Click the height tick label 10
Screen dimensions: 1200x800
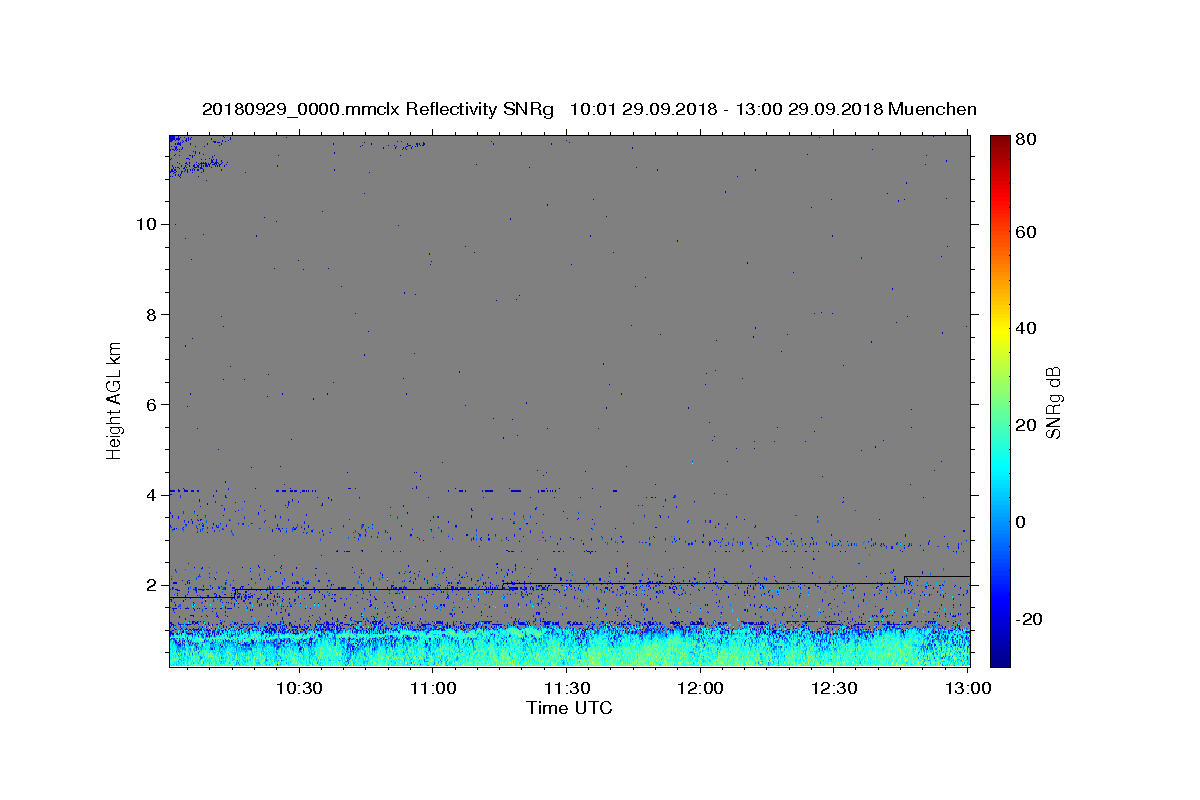147,224
